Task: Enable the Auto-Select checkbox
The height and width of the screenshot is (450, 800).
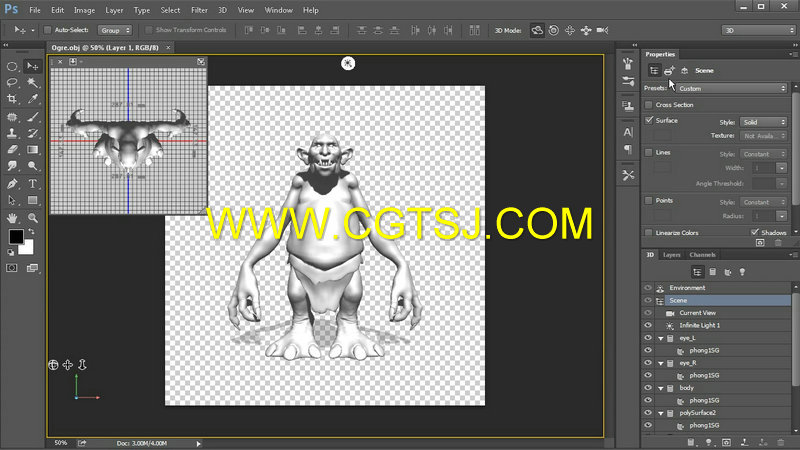Action: coord(47,30)
